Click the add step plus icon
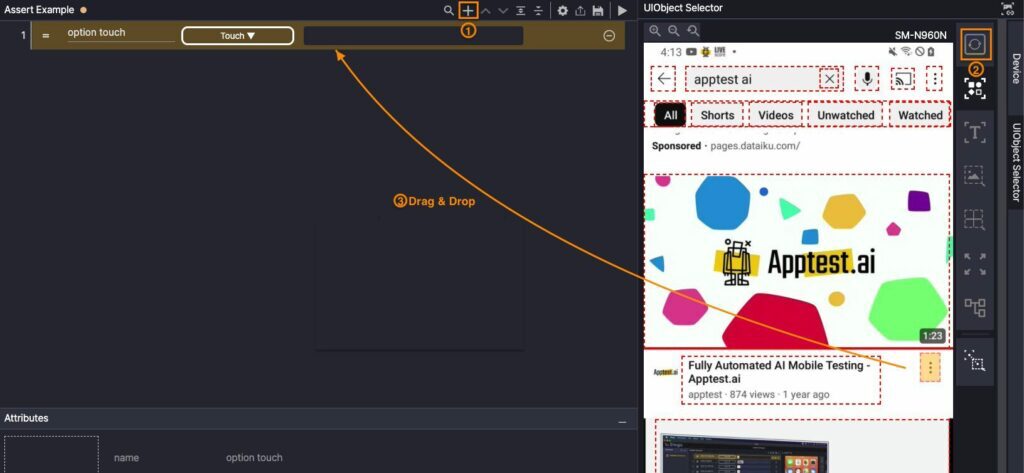Viewport: 1024px width, 473px height. 467,10
